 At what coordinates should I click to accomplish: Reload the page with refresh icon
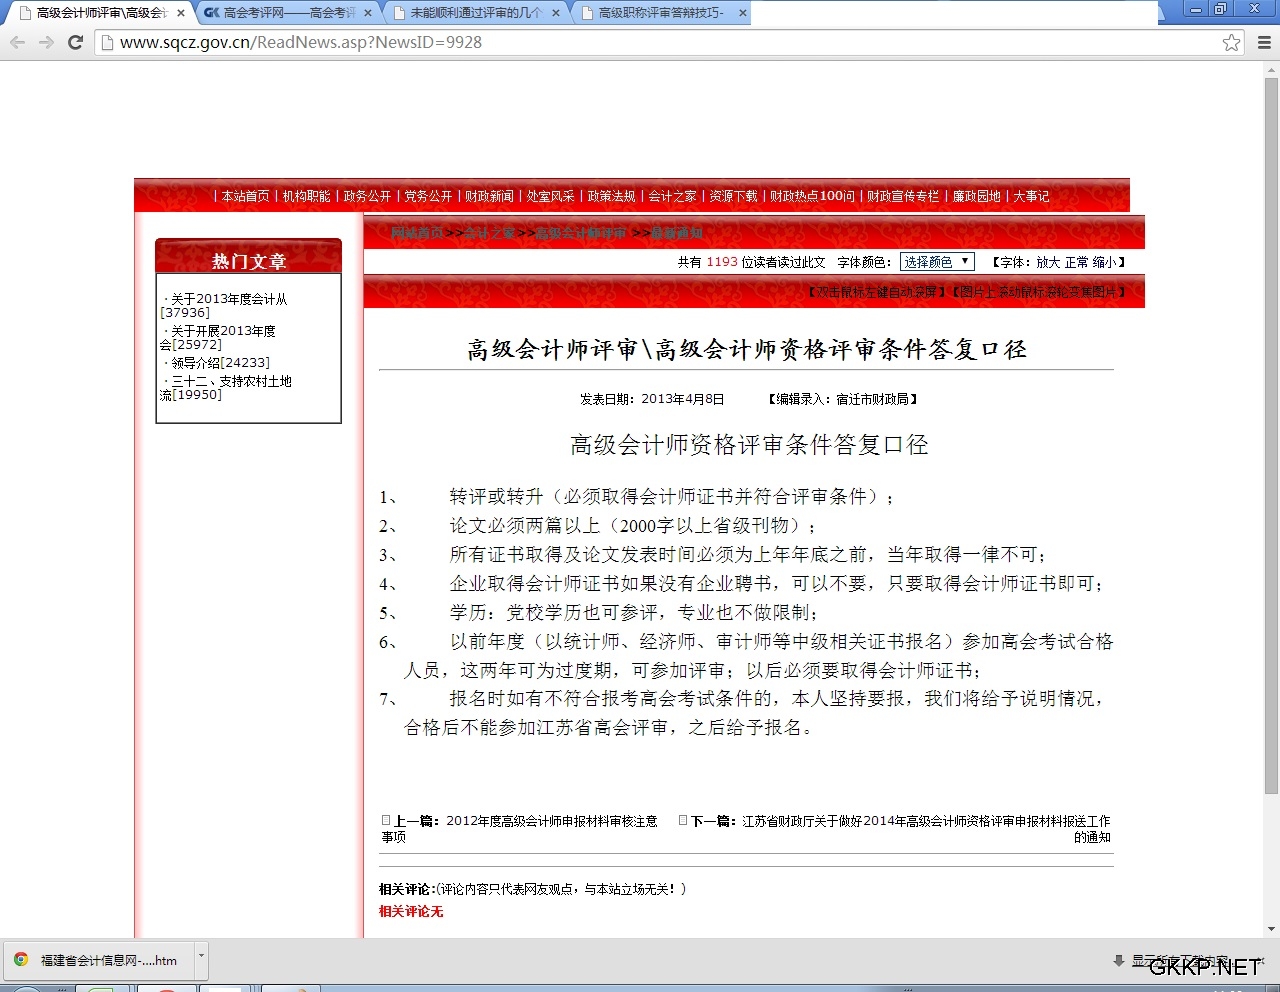[75, 42]
